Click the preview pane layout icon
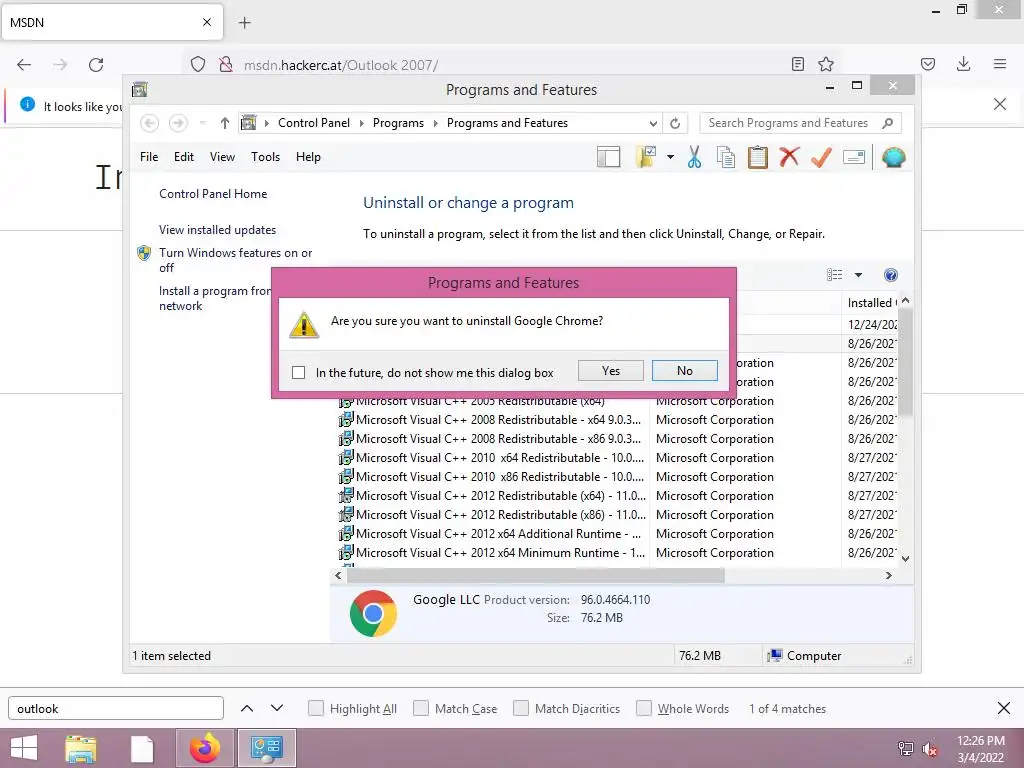Viewport: 1024px width, 768px height. [x=608, y=157]
